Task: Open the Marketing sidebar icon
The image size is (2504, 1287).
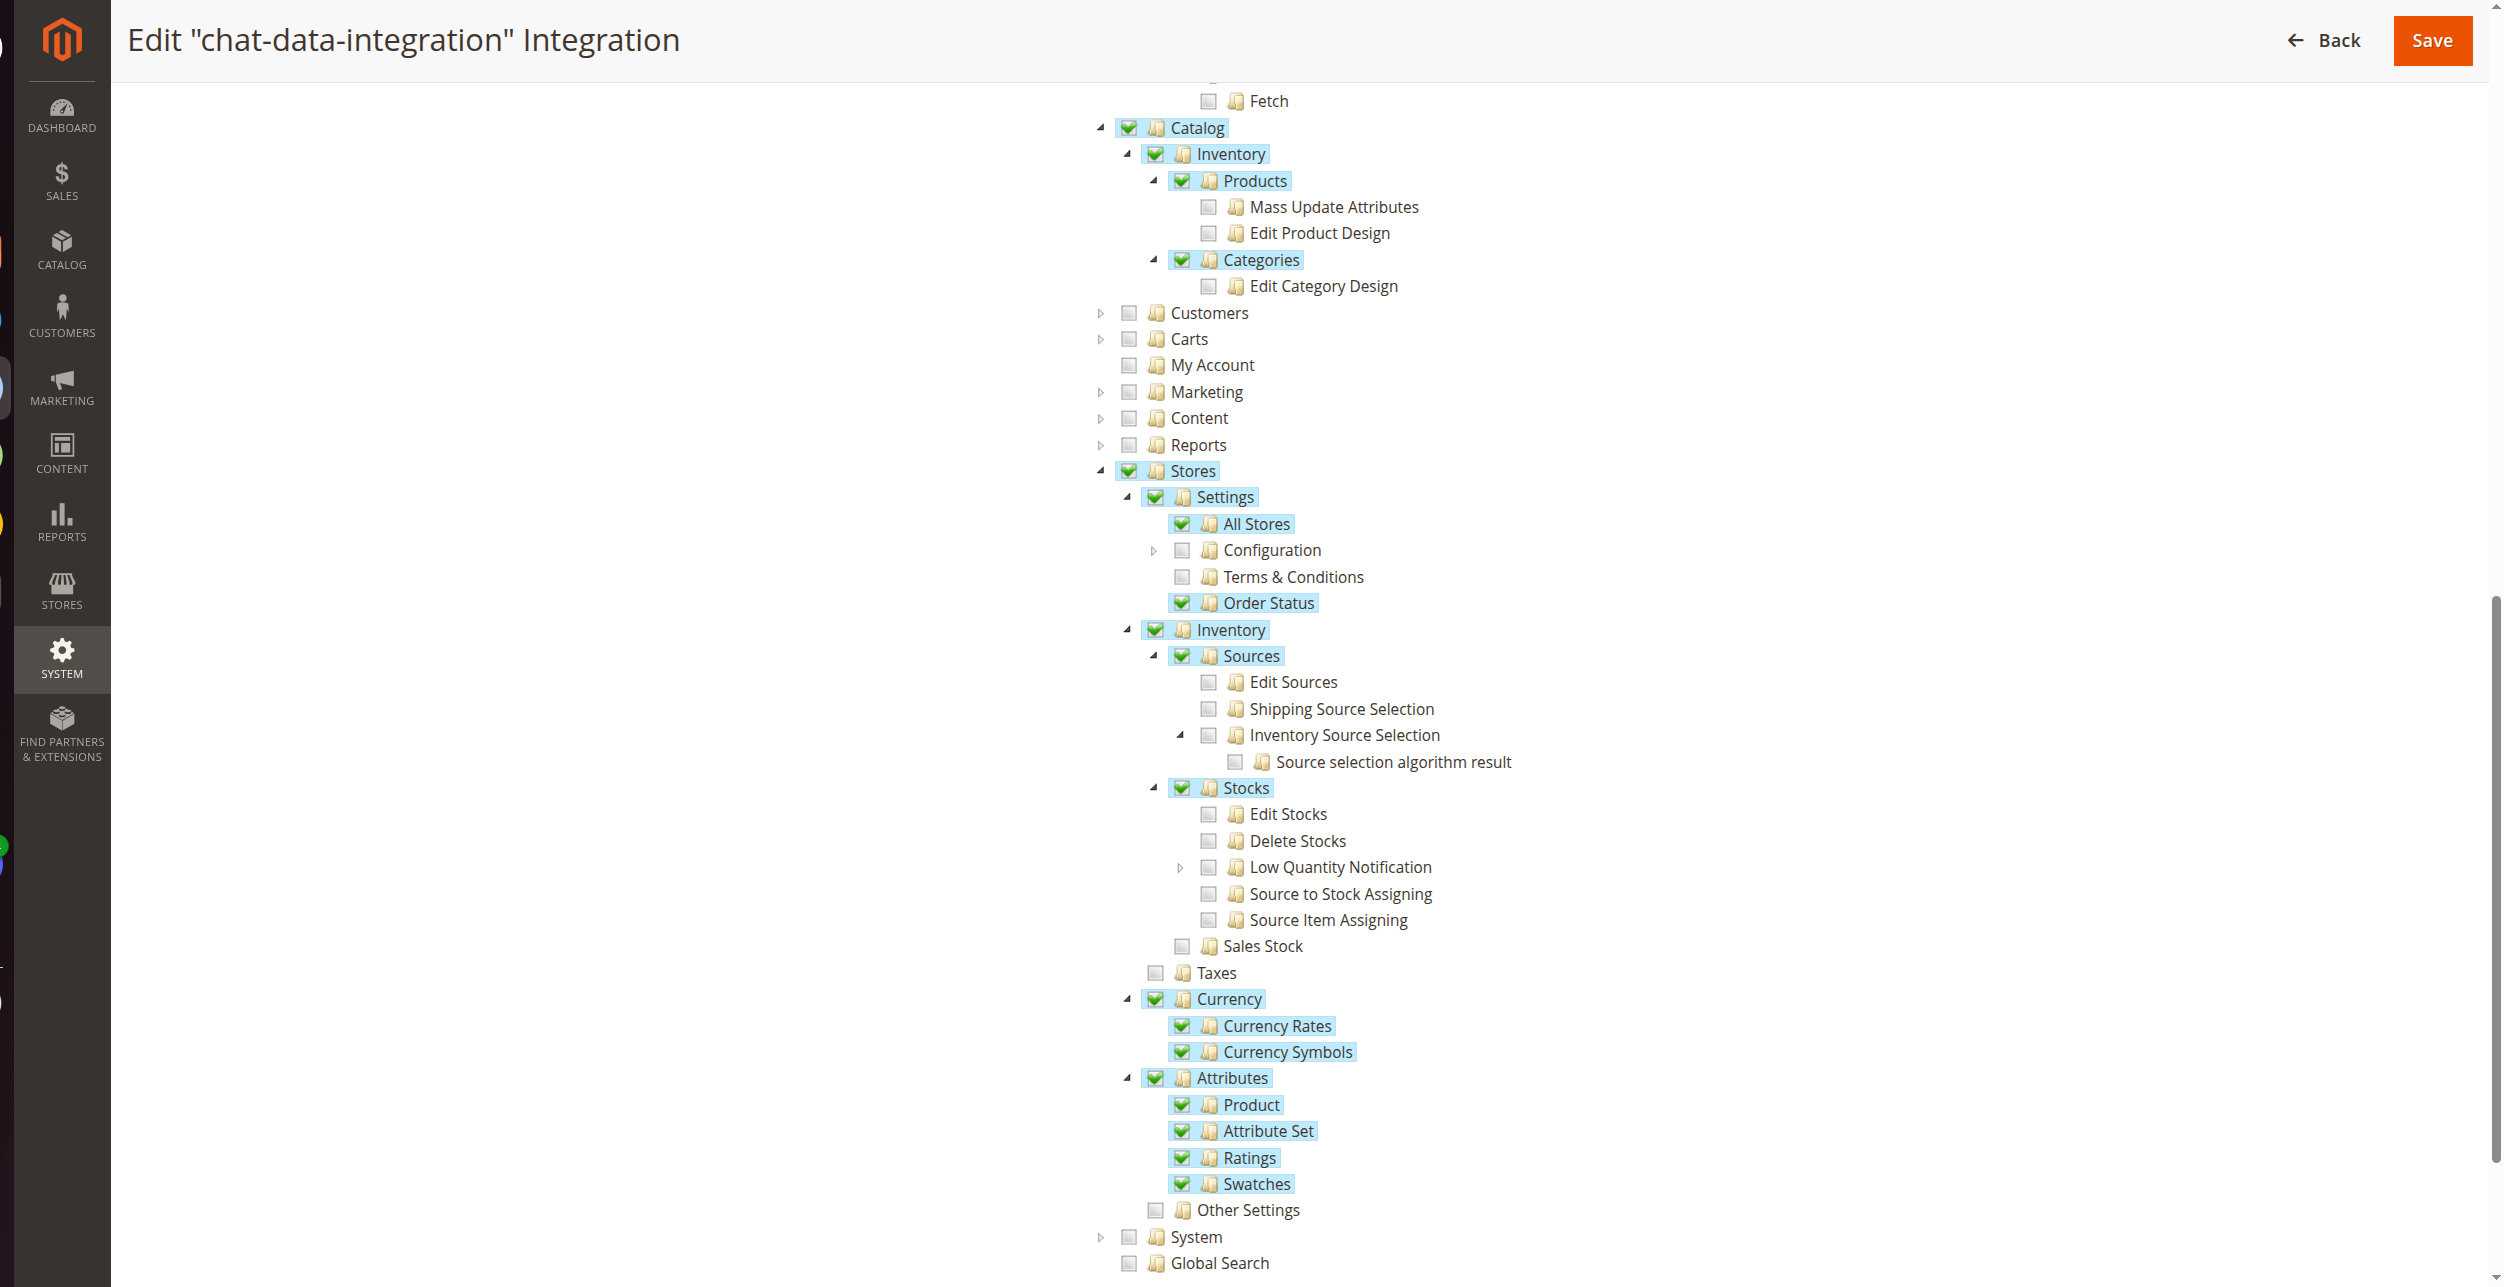Action: tap(62, 382)
